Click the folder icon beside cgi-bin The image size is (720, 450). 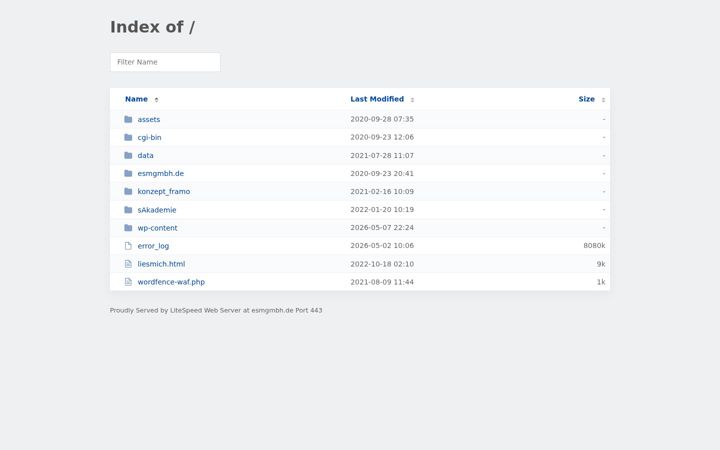(x=128, y=137)
